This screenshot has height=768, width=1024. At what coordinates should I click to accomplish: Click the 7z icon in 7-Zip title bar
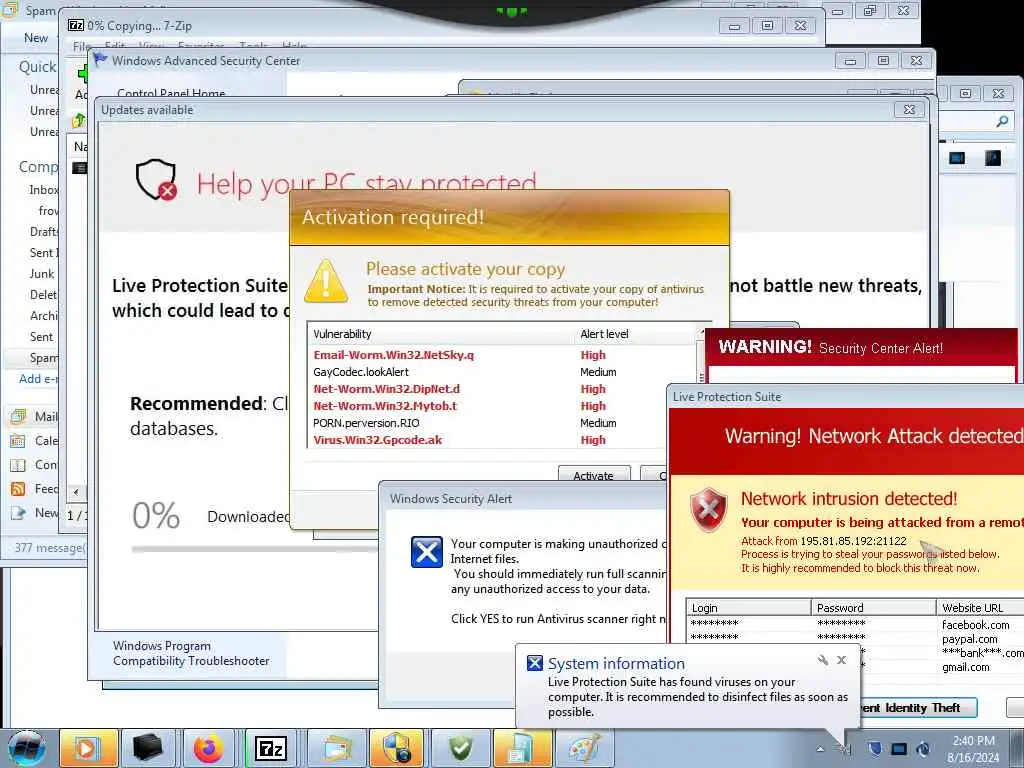click(x=76, y=25)
